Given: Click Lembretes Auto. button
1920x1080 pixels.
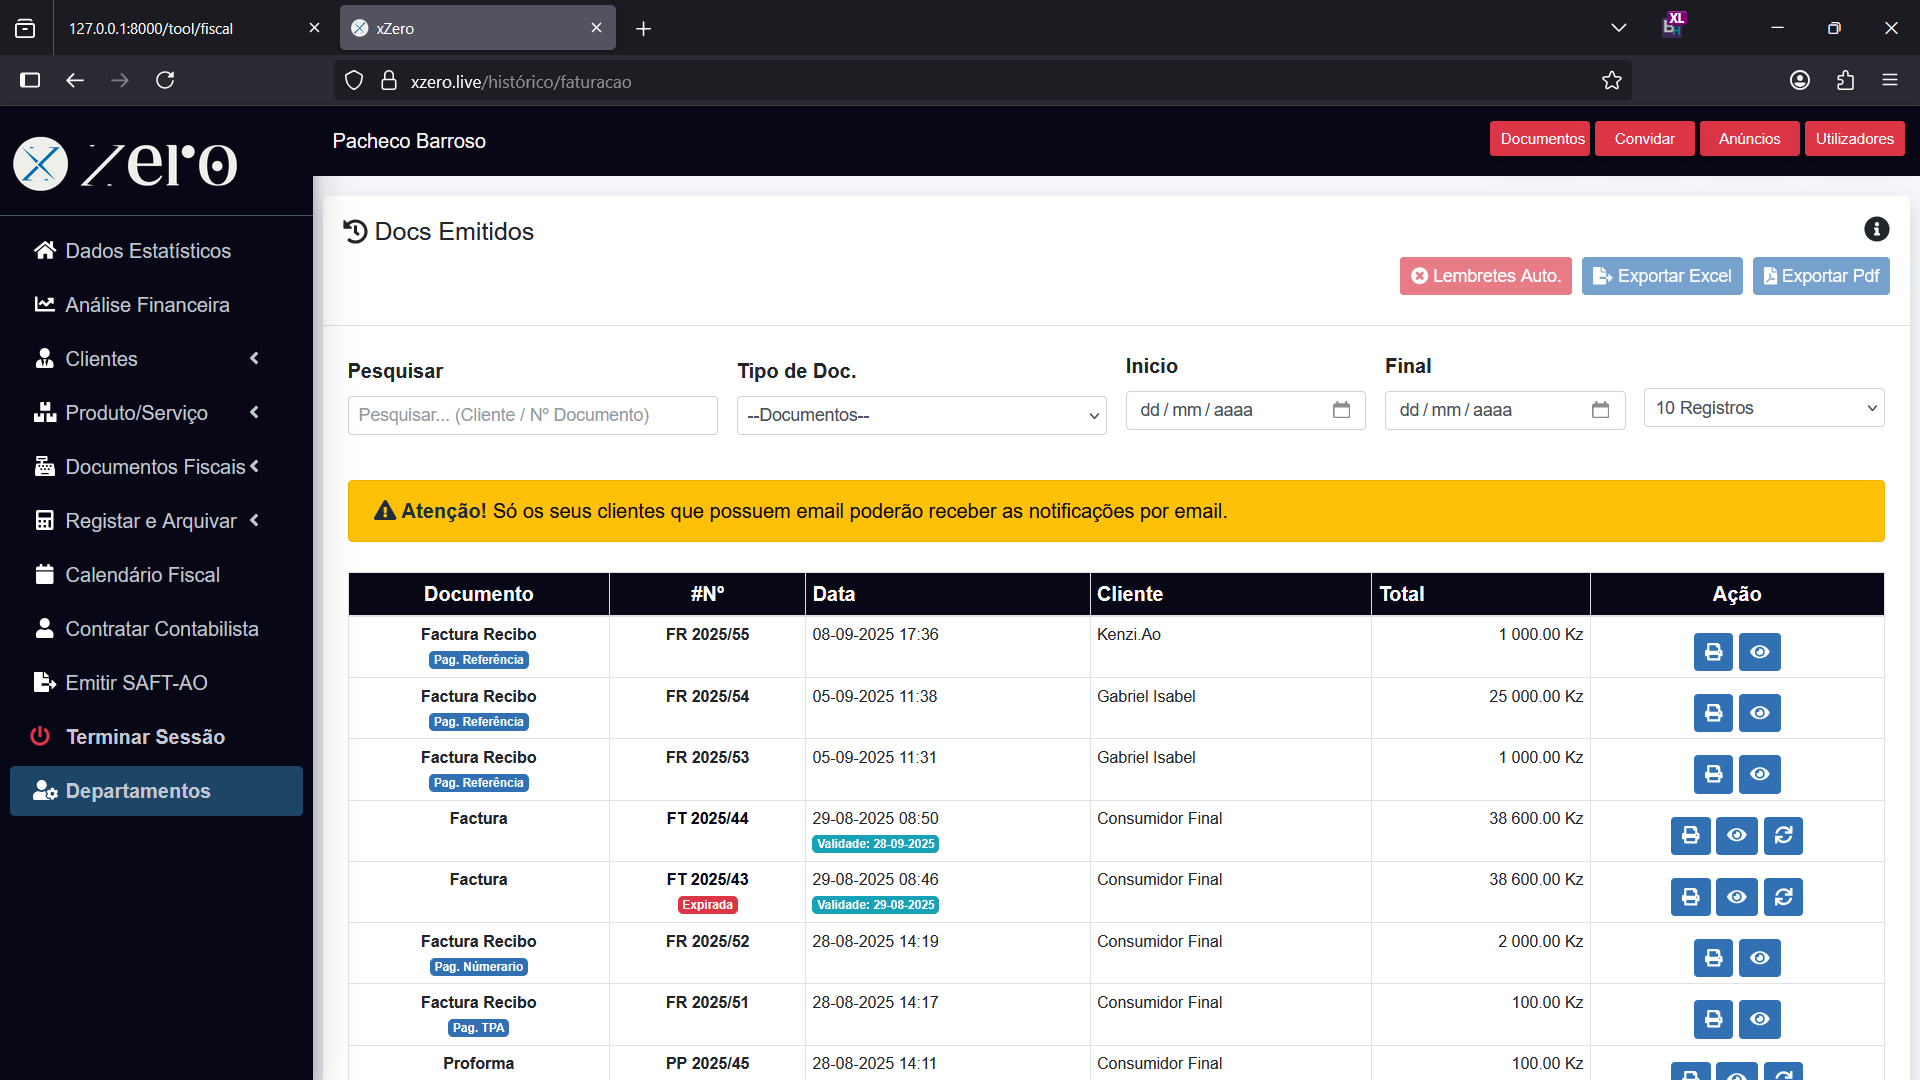Looking at the screenshot, I should click(1485, 276).
